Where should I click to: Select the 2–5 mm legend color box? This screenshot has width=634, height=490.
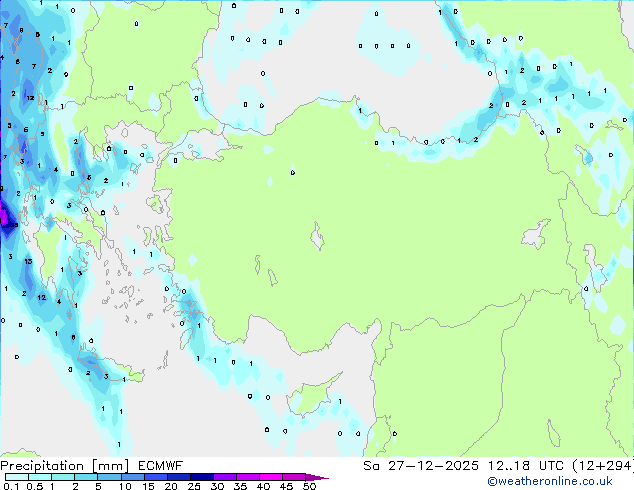pos(86,477)
